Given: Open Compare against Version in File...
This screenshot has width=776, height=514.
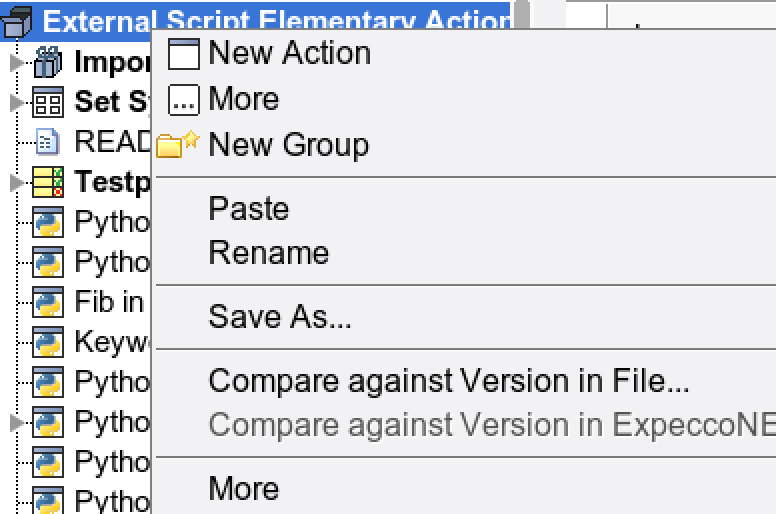Looking at the screenshot, I should (x=449, y=381).
